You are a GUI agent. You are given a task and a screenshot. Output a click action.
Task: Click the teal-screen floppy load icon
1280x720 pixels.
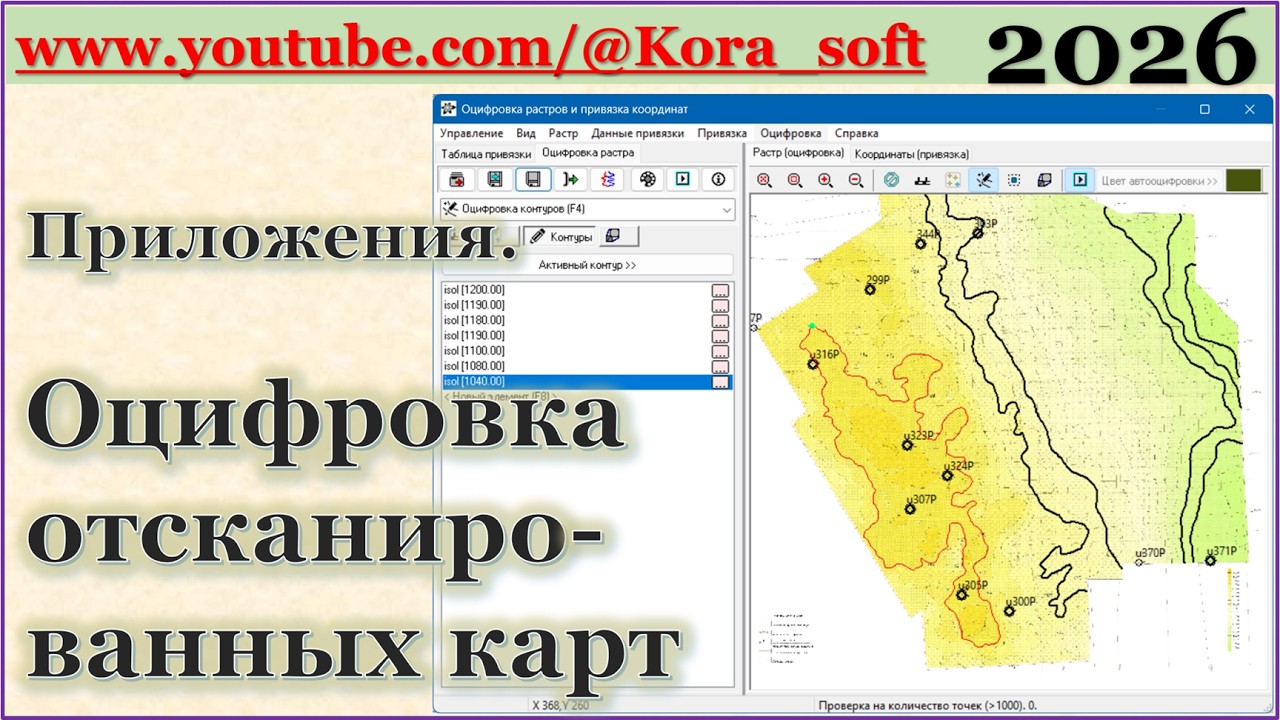tap(494, 179)
